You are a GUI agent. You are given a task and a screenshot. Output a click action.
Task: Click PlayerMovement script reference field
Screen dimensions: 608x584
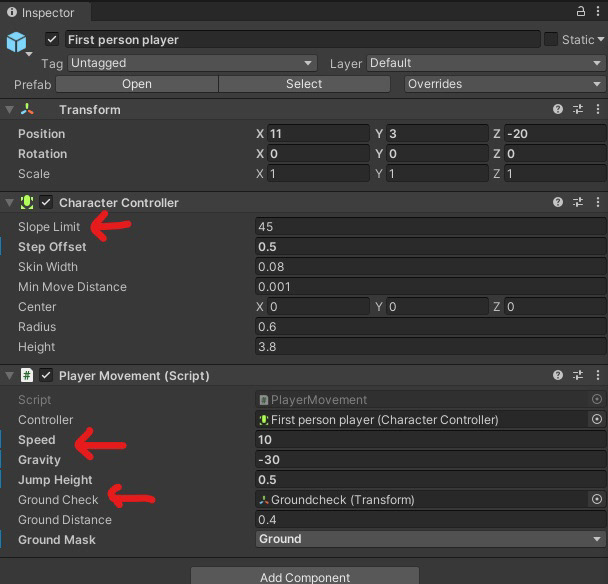coord(422,399)
